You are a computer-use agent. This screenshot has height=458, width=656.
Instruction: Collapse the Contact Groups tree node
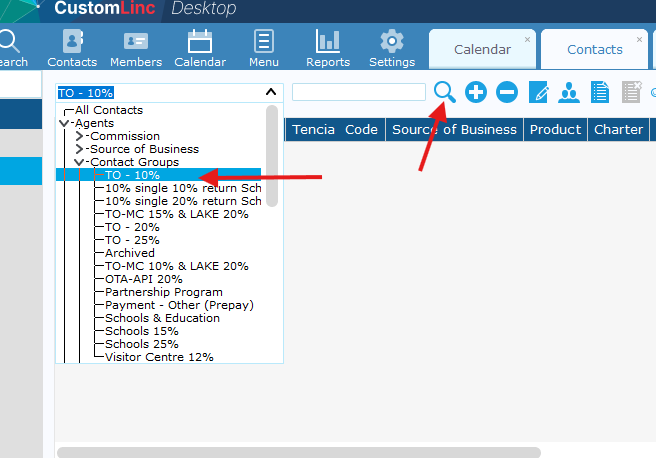(79, 162)
